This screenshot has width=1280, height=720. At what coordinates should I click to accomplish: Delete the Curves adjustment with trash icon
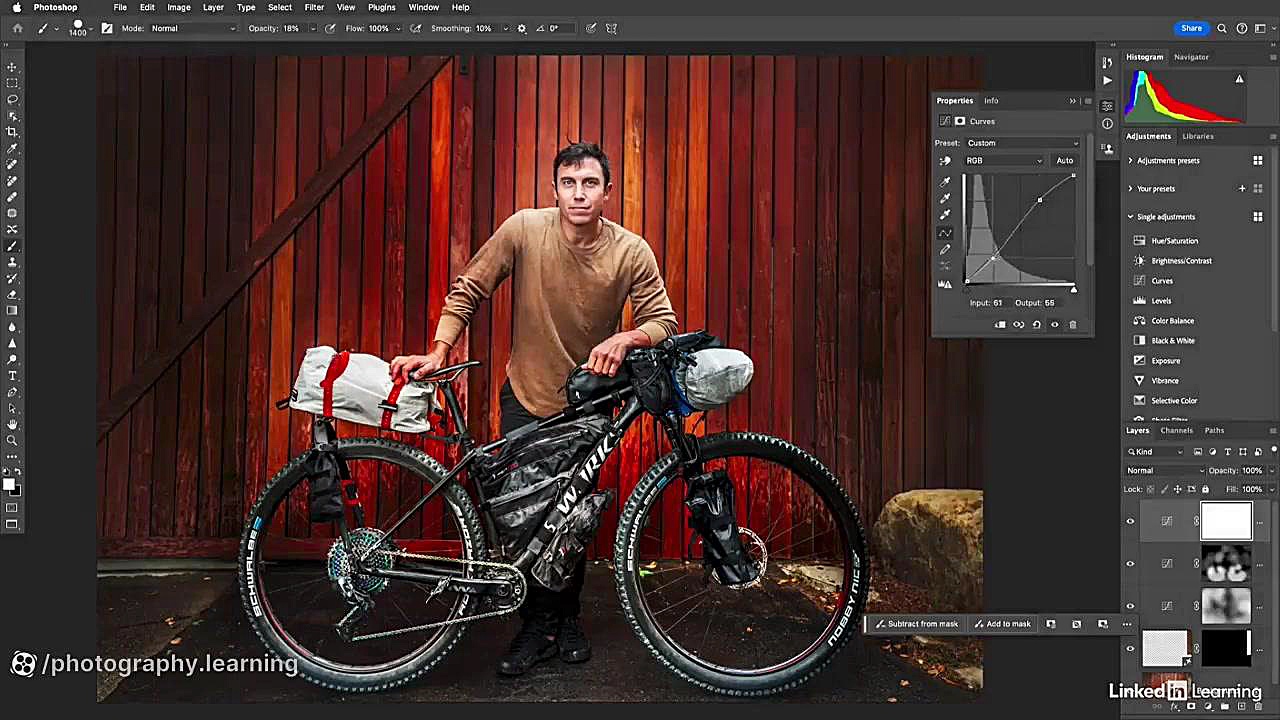click(x=1073, y=325)
